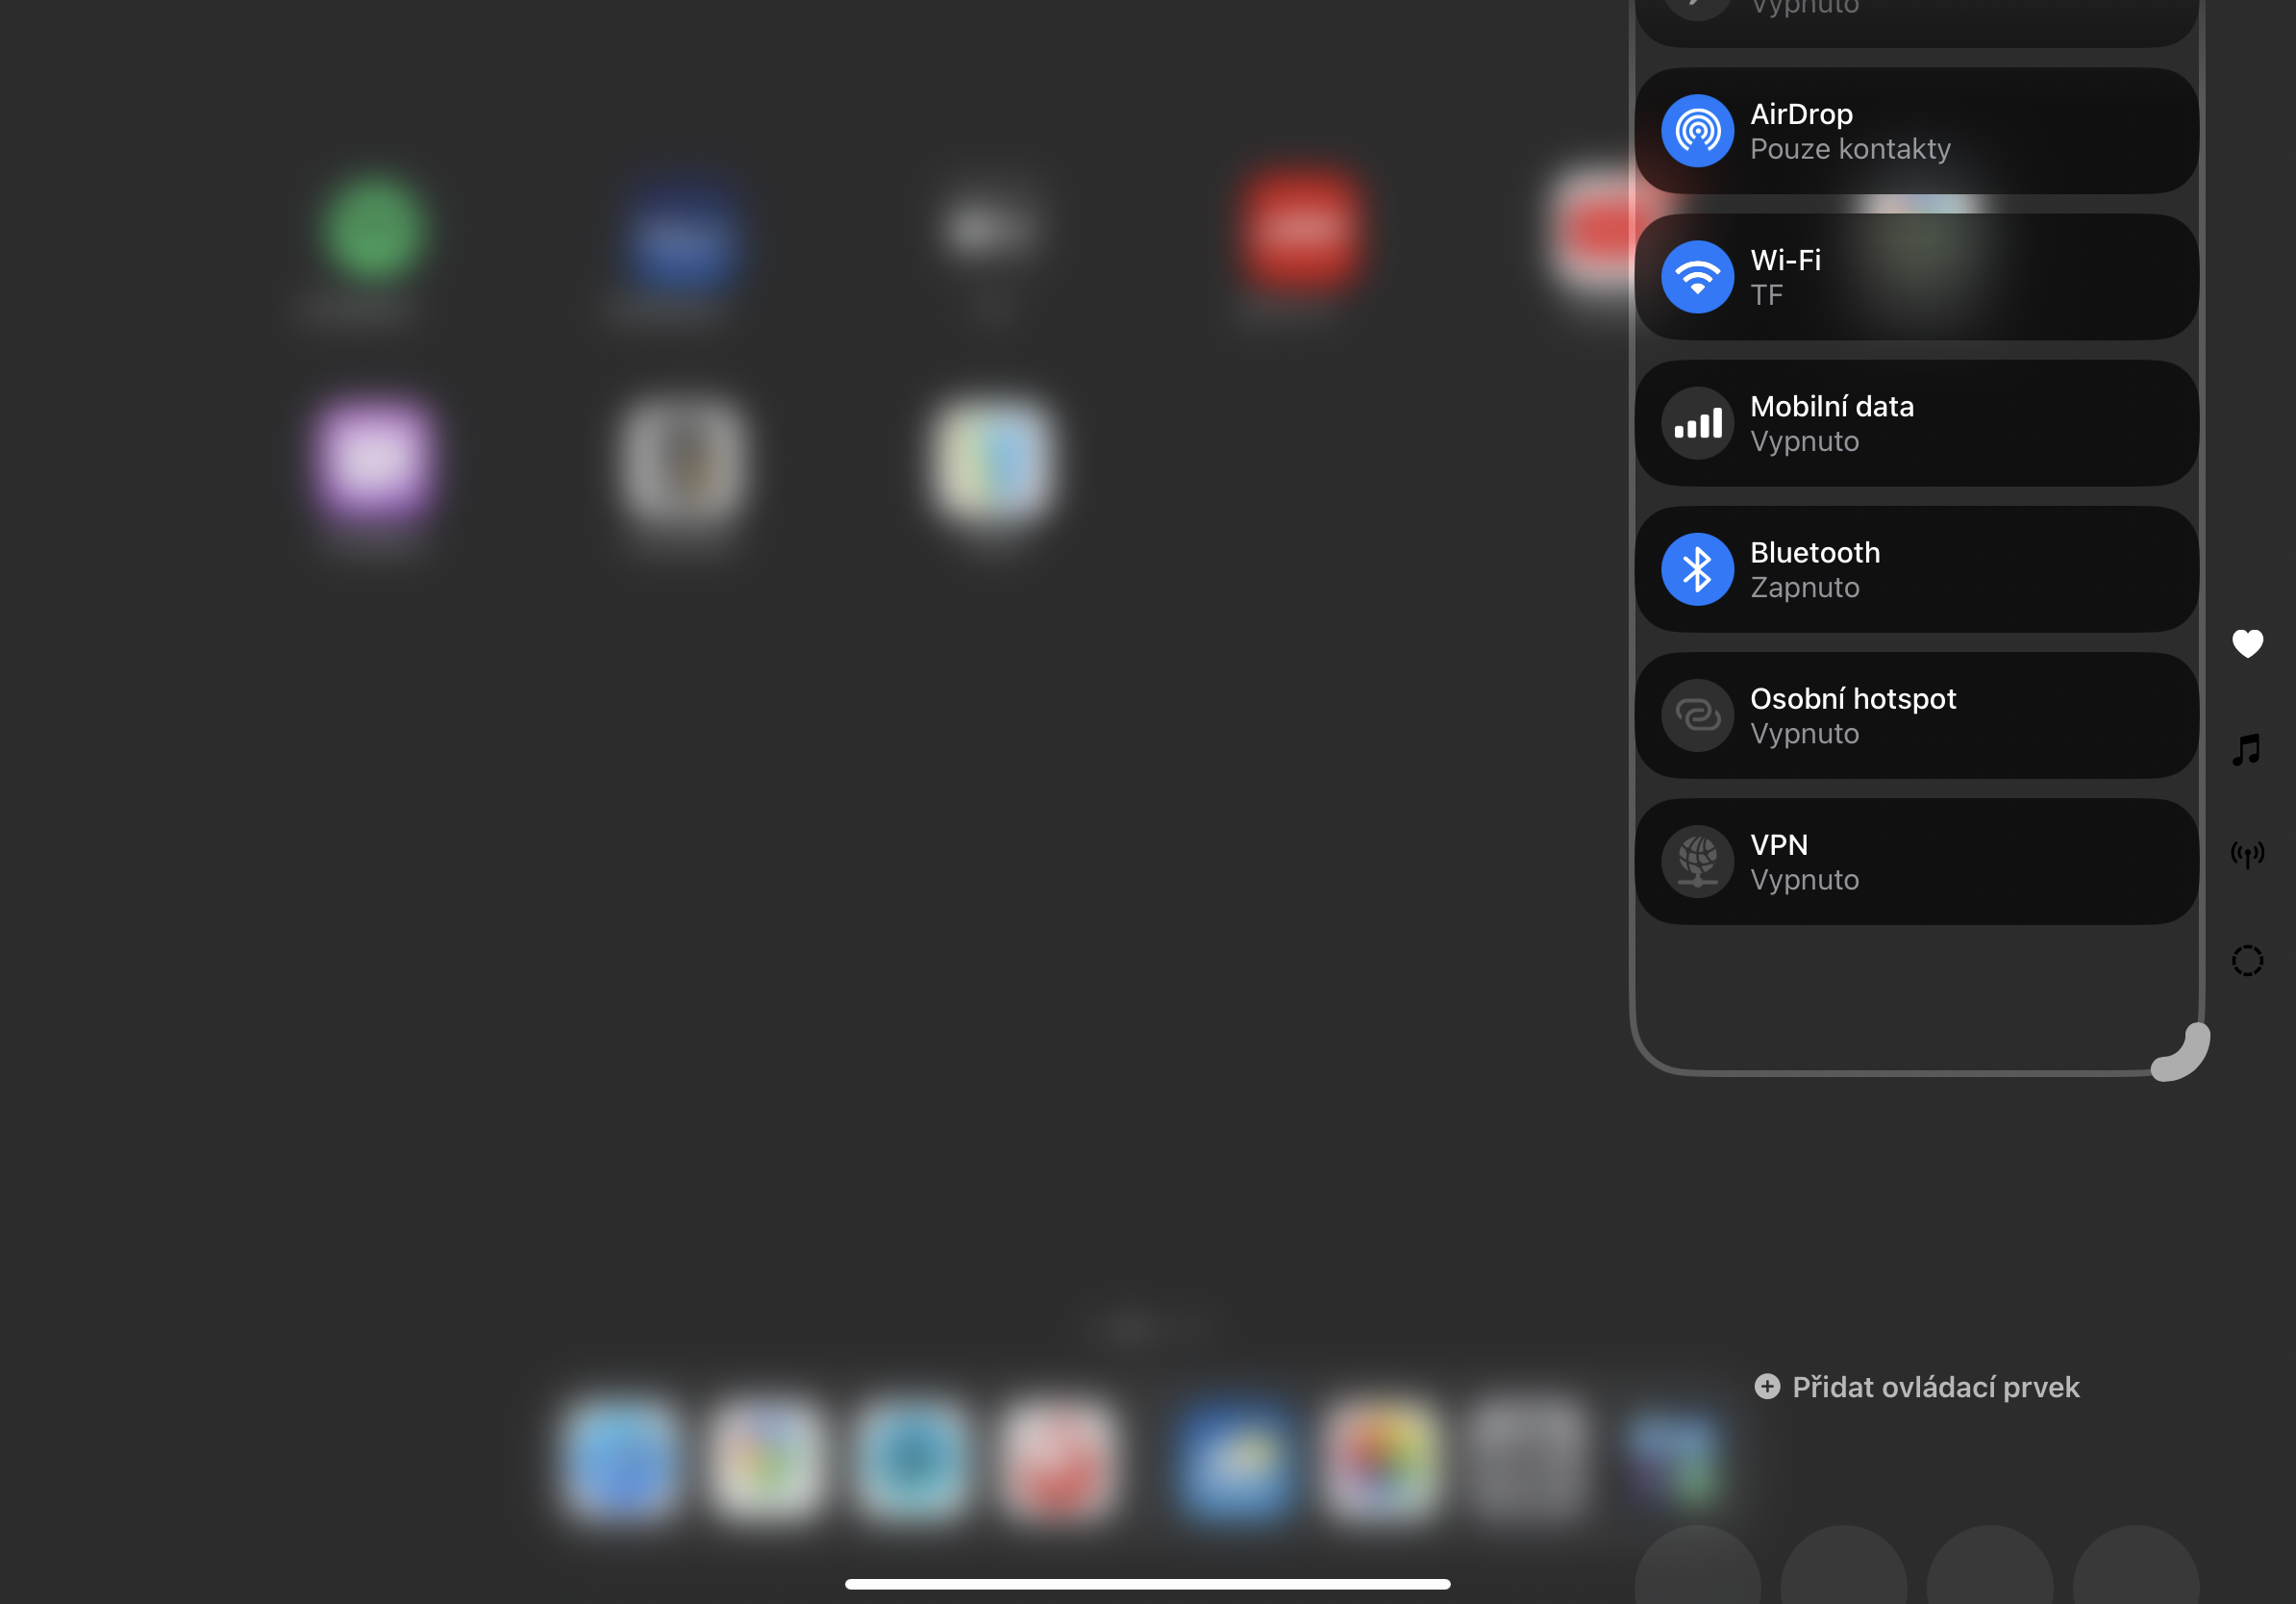Switch to the dashed circle section
This screenshot has width=2296, height=1604.
[x=2247, y=959]
